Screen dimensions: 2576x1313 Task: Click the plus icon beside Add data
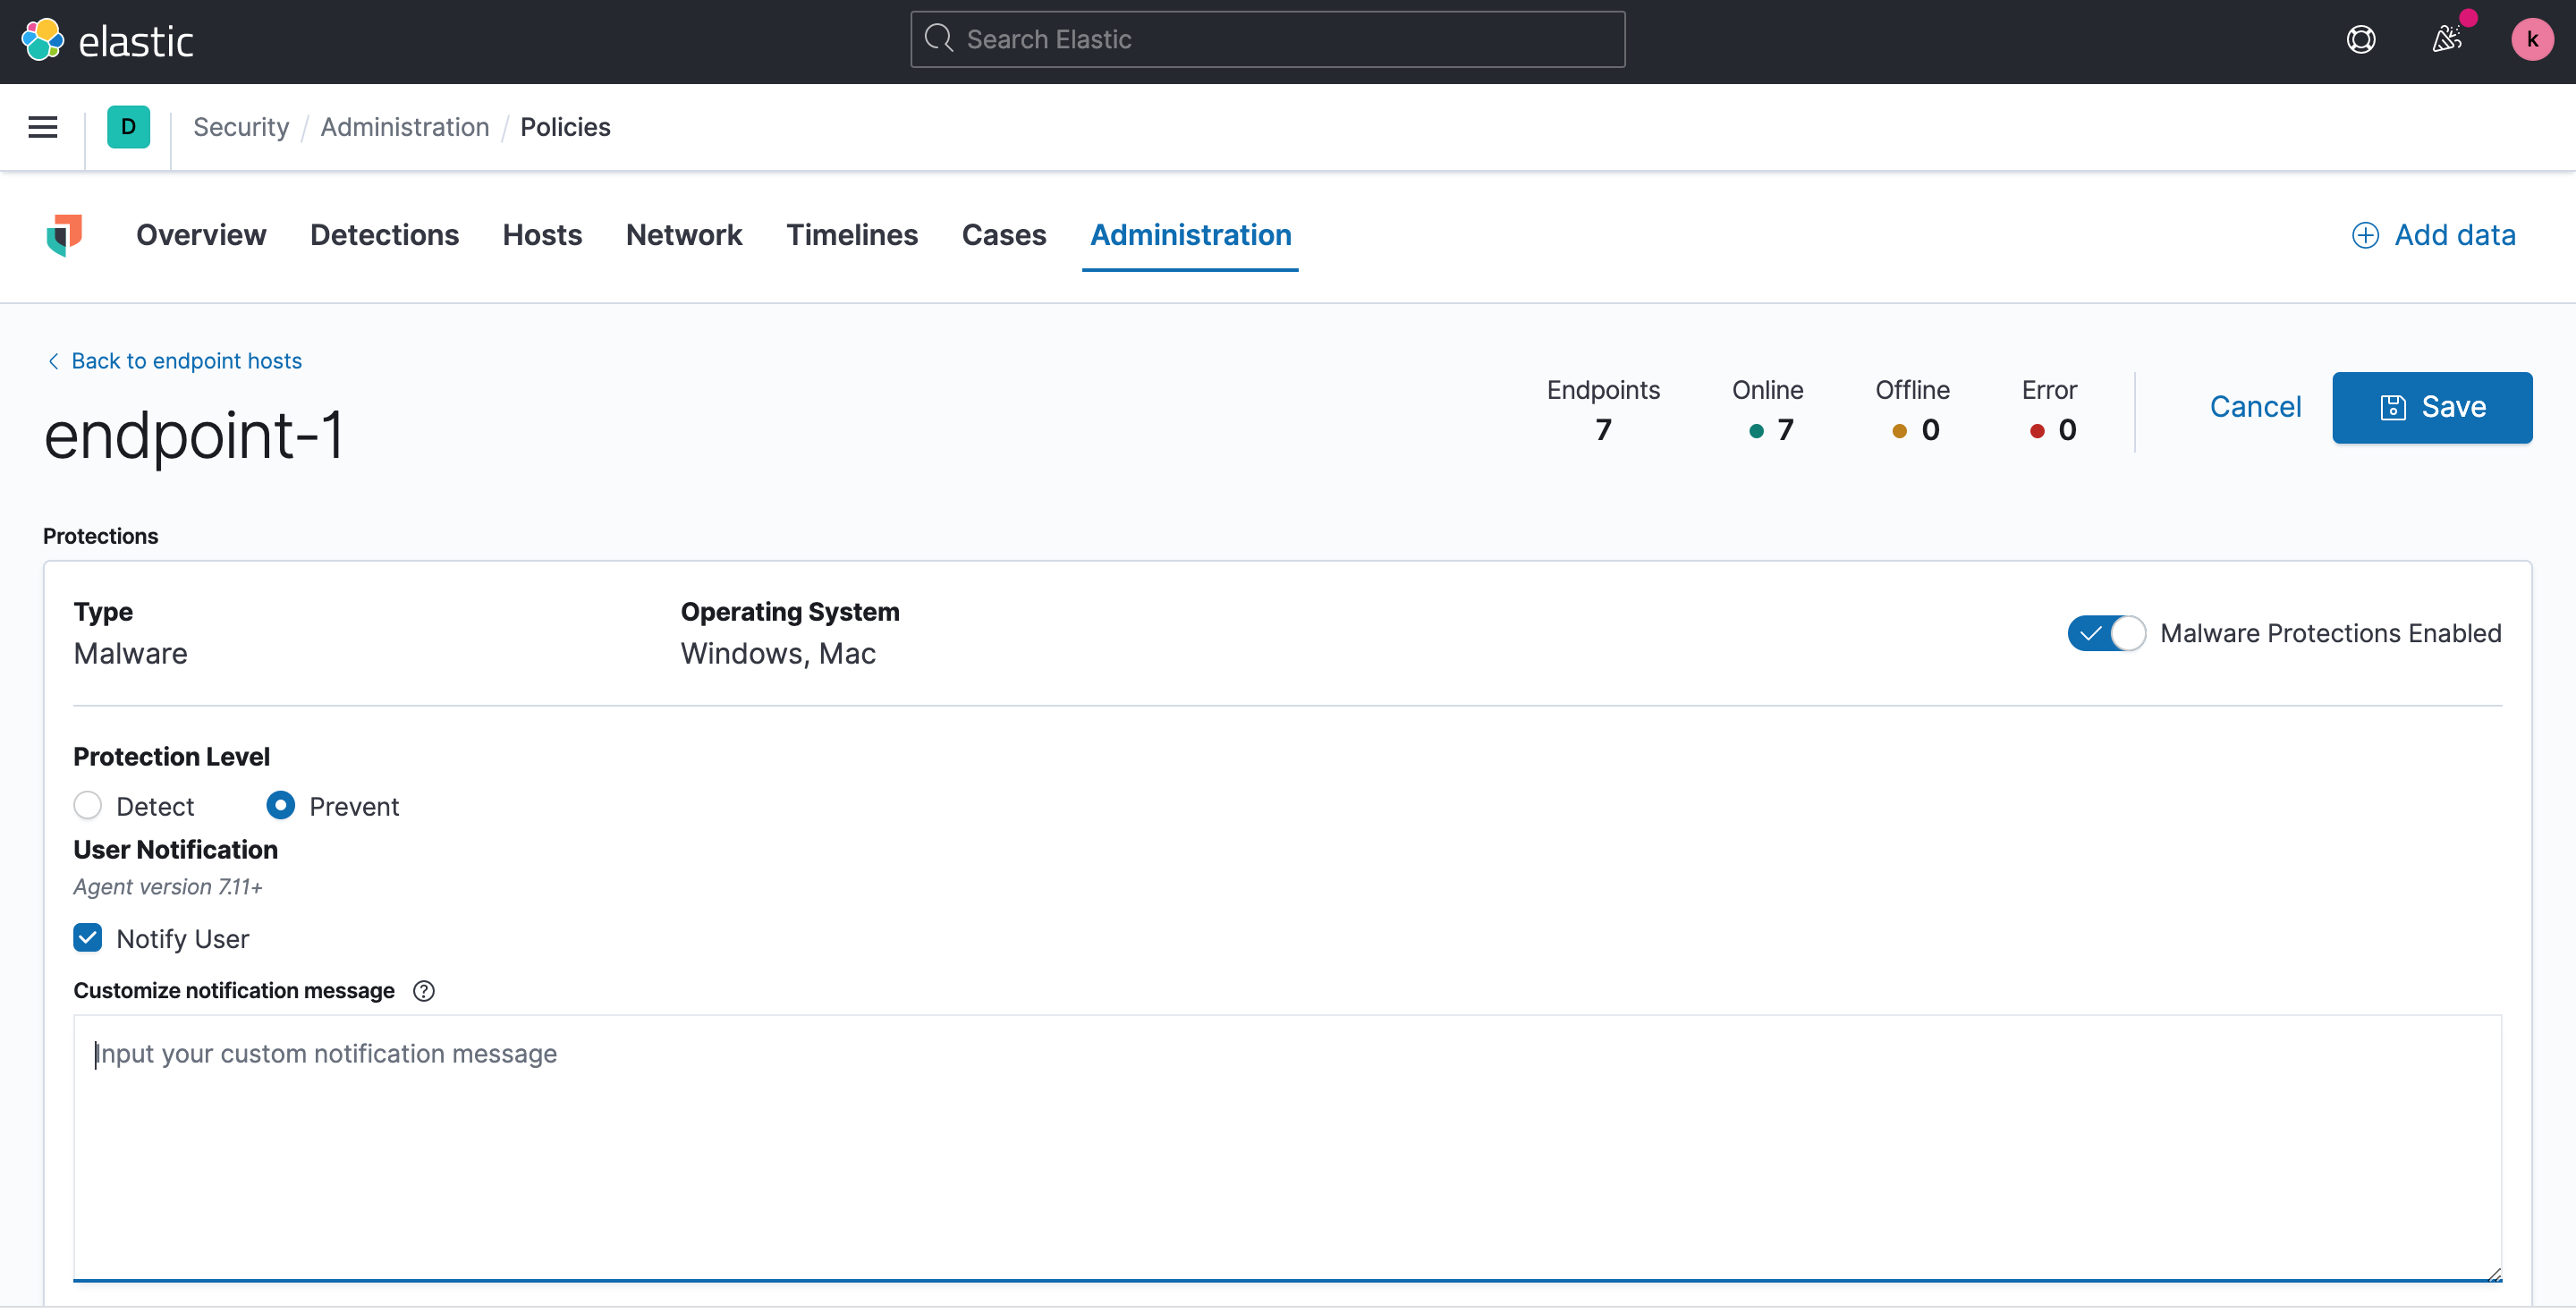pyautogui.click(x=2365, y=235)
